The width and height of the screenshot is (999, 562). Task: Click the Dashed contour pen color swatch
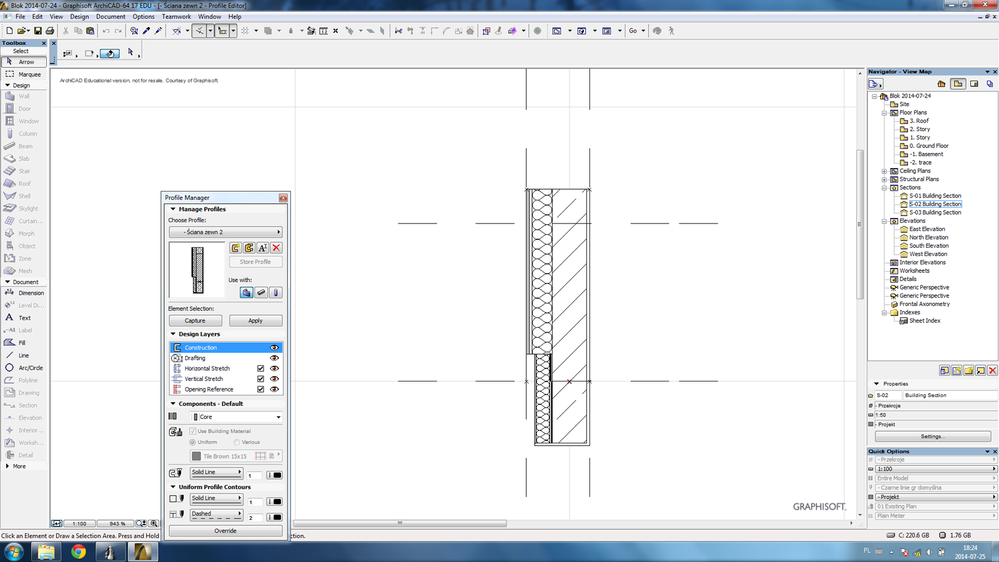(x=275, y=517)
